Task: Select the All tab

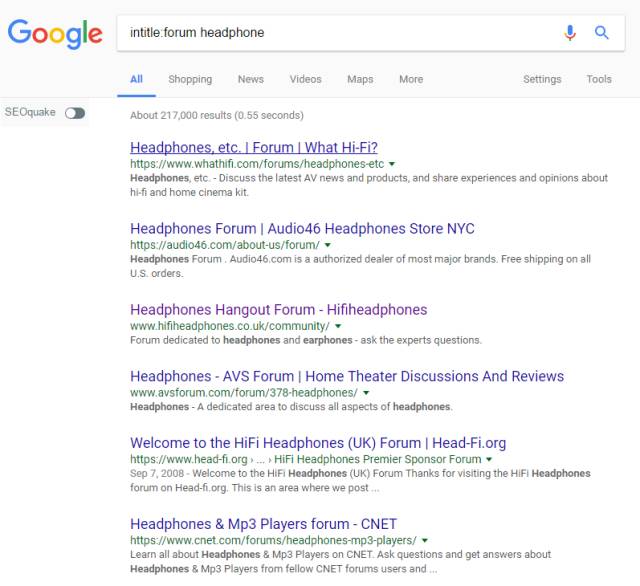Action: pyautogui.click(x=136, y=79)
